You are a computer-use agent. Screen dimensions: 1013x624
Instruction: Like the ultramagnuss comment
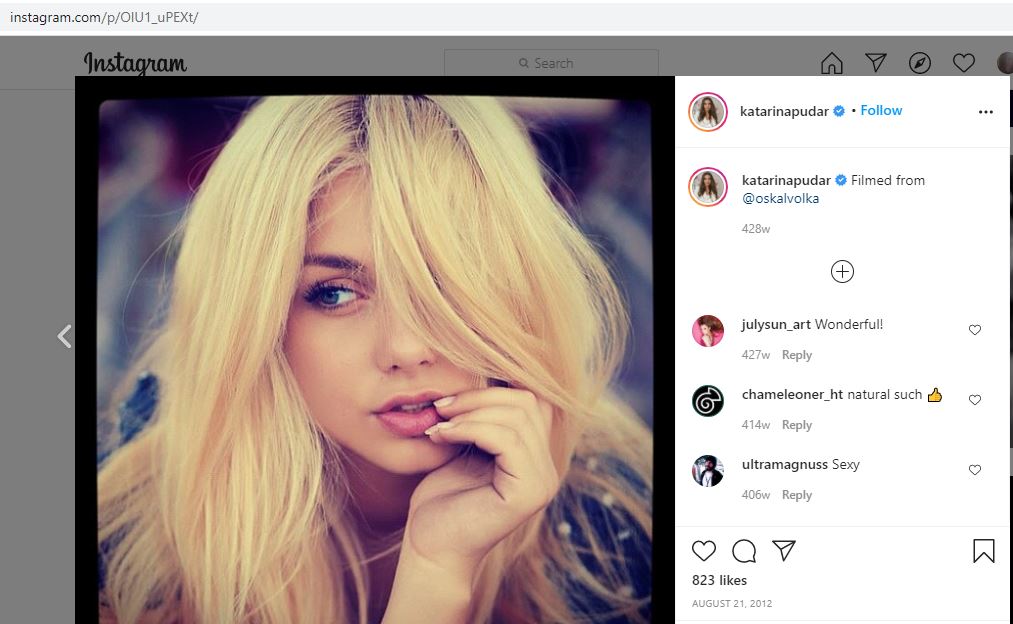coord(975,470)
